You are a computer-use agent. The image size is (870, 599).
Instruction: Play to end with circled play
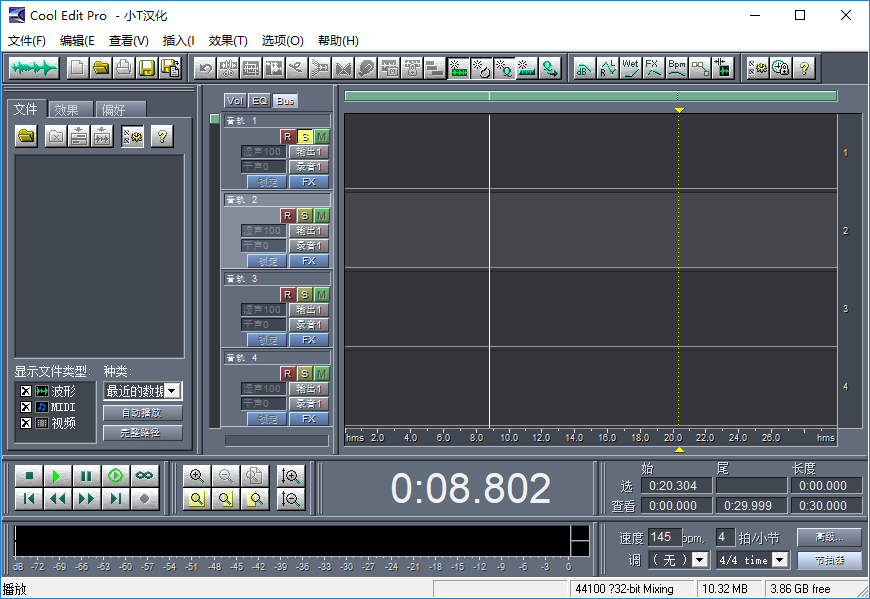click(115, 475)
